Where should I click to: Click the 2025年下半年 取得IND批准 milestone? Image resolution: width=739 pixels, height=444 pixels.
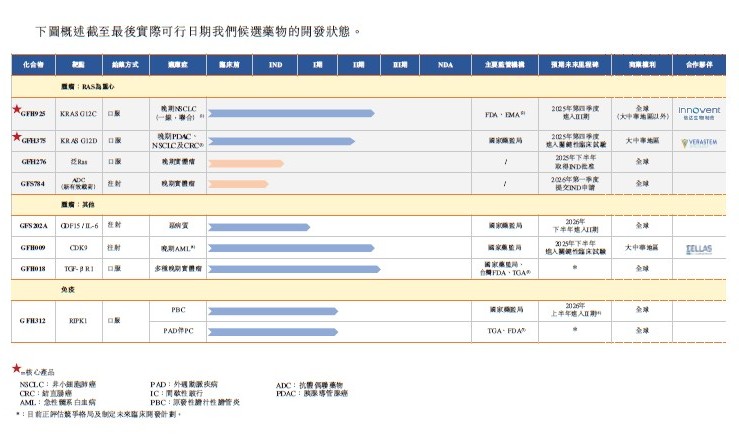pos(575,162)
